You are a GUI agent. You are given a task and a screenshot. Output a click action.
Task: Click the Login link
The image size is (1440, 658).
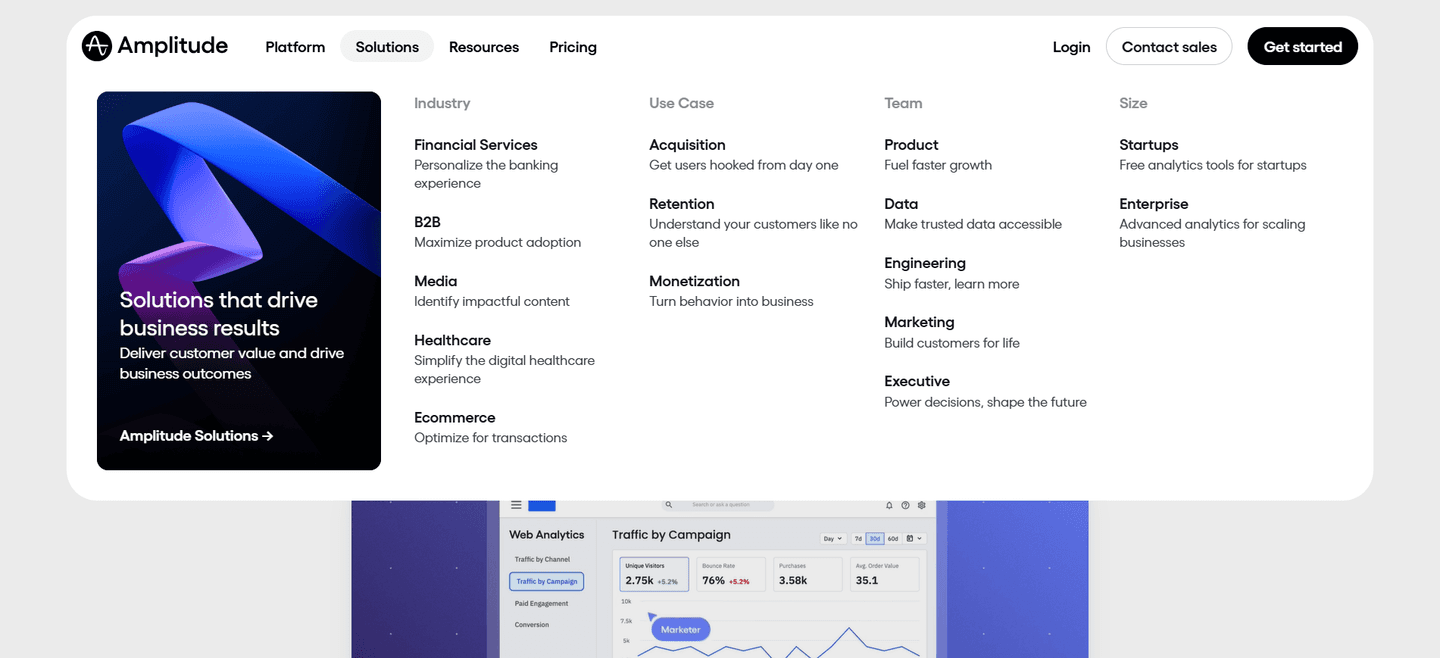click(x=1071, y=47)
